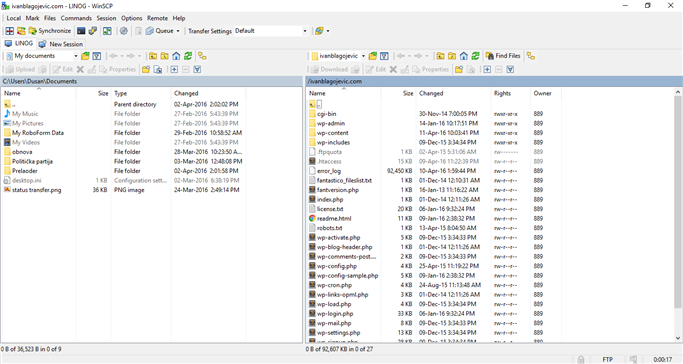
Task: Go to local parent directory icon
Action: pos(153,56)
